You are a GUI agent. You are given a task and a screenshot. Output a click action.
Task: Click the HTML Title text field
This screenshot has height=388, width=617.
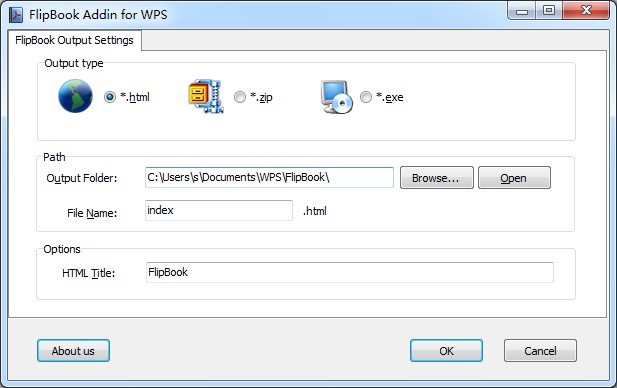(x=349, y=272)
